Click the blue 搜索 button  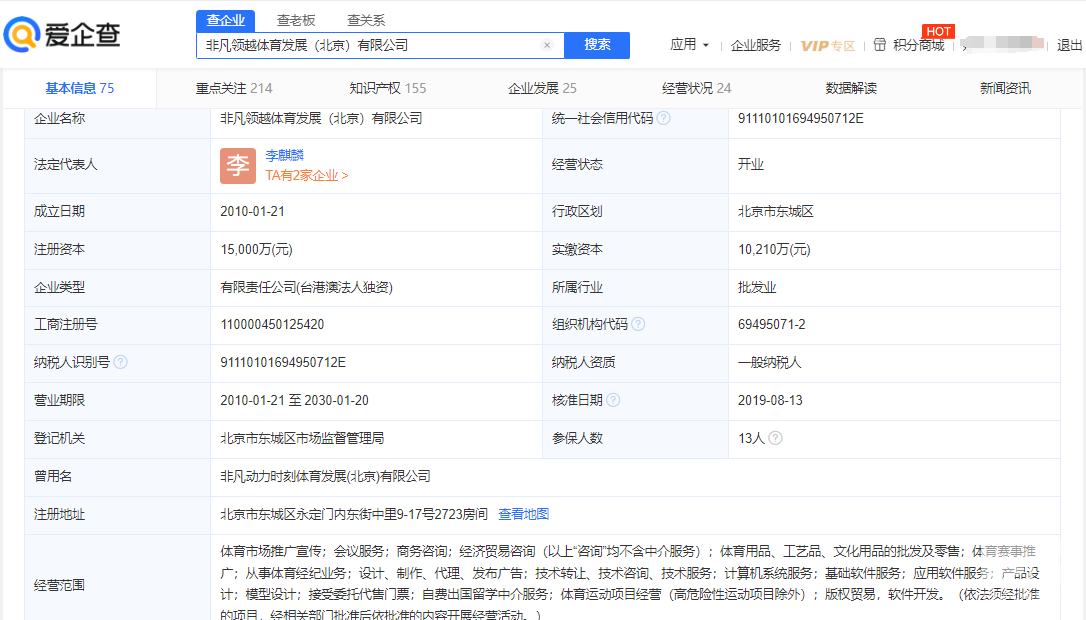[x=597, y=45]
